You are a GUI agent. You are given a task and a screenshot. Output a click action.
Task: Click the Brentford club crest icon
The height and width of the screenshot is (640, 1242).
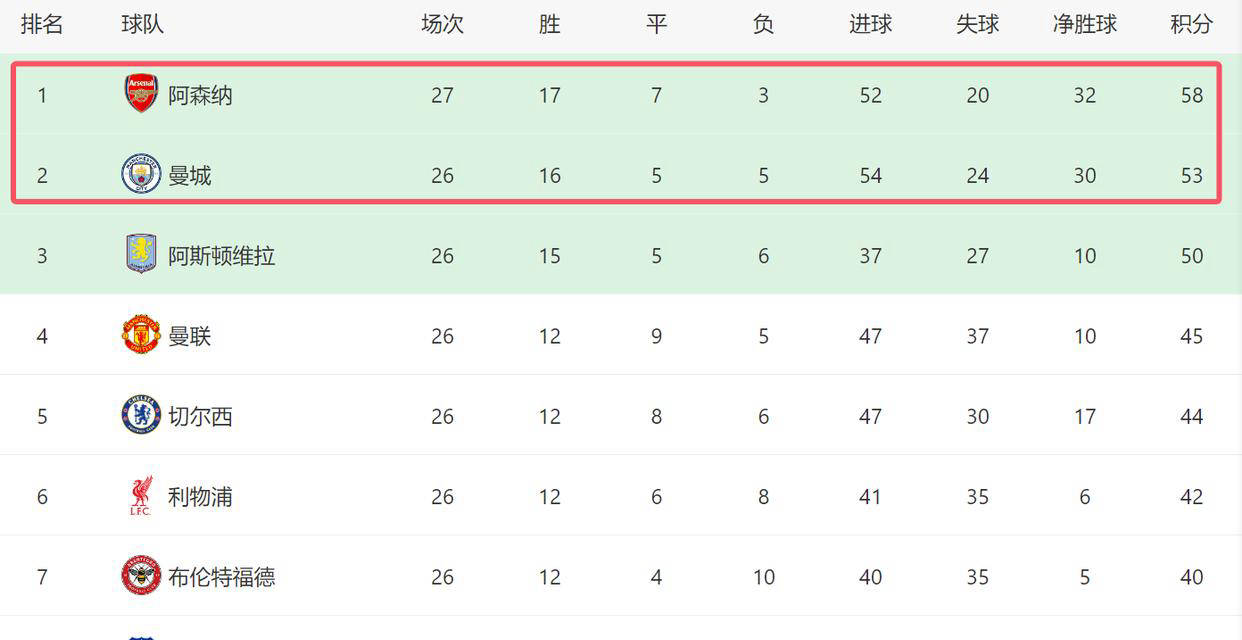[141, 576]
